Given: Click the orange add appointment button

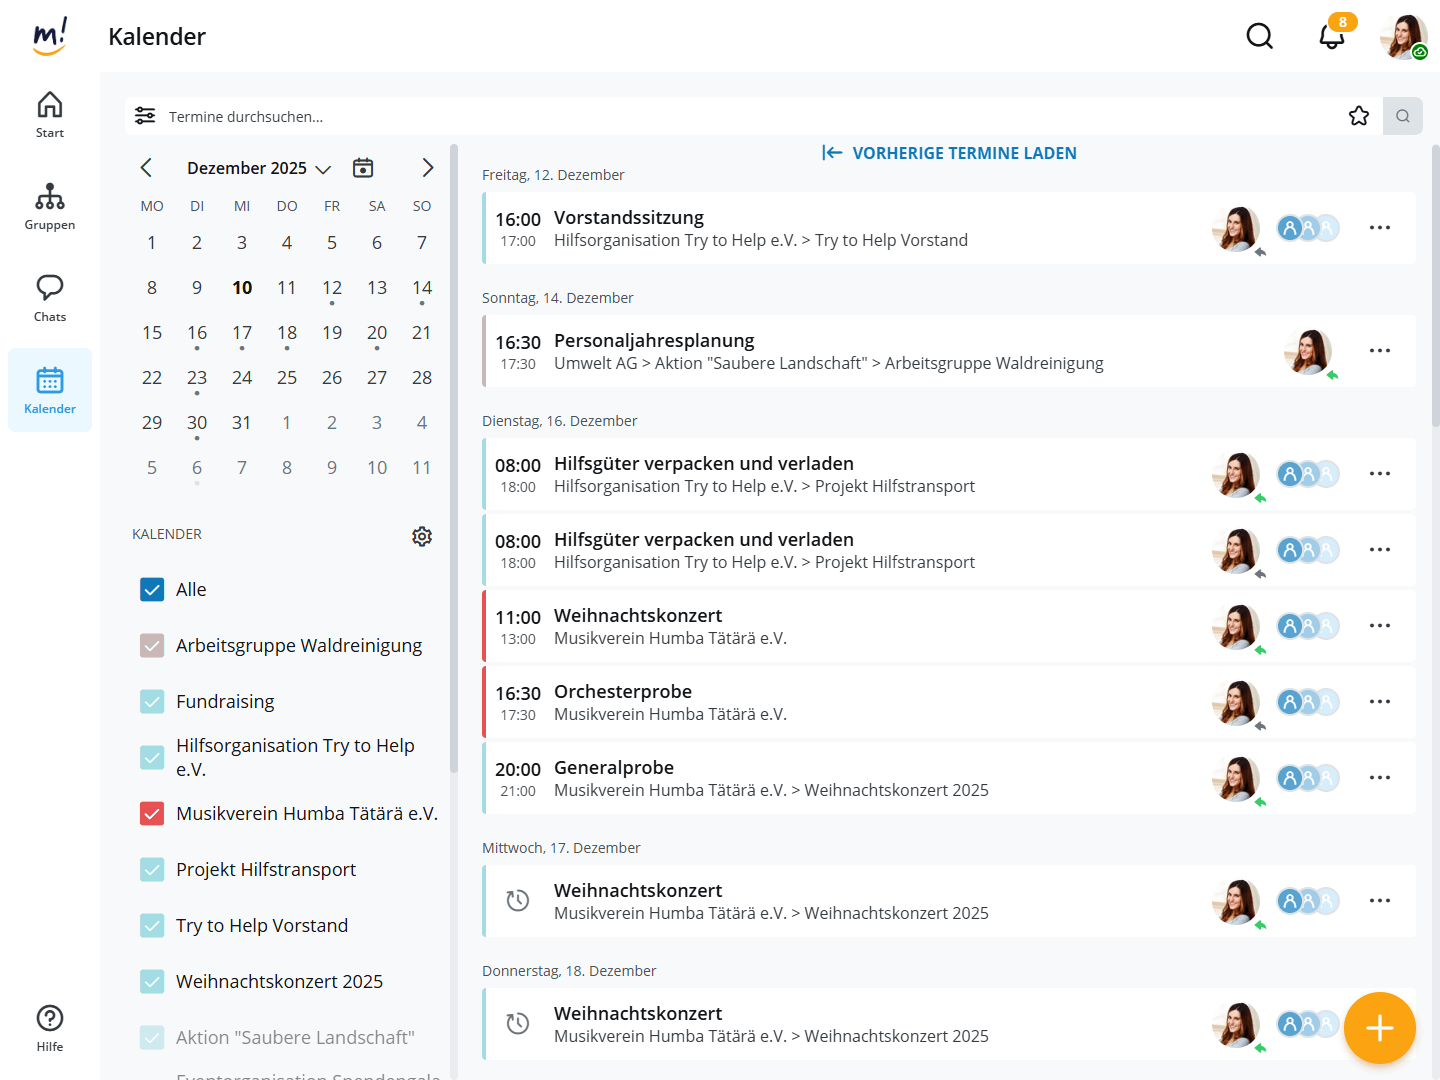Looking at the screenshot, I should 1379,1028.
